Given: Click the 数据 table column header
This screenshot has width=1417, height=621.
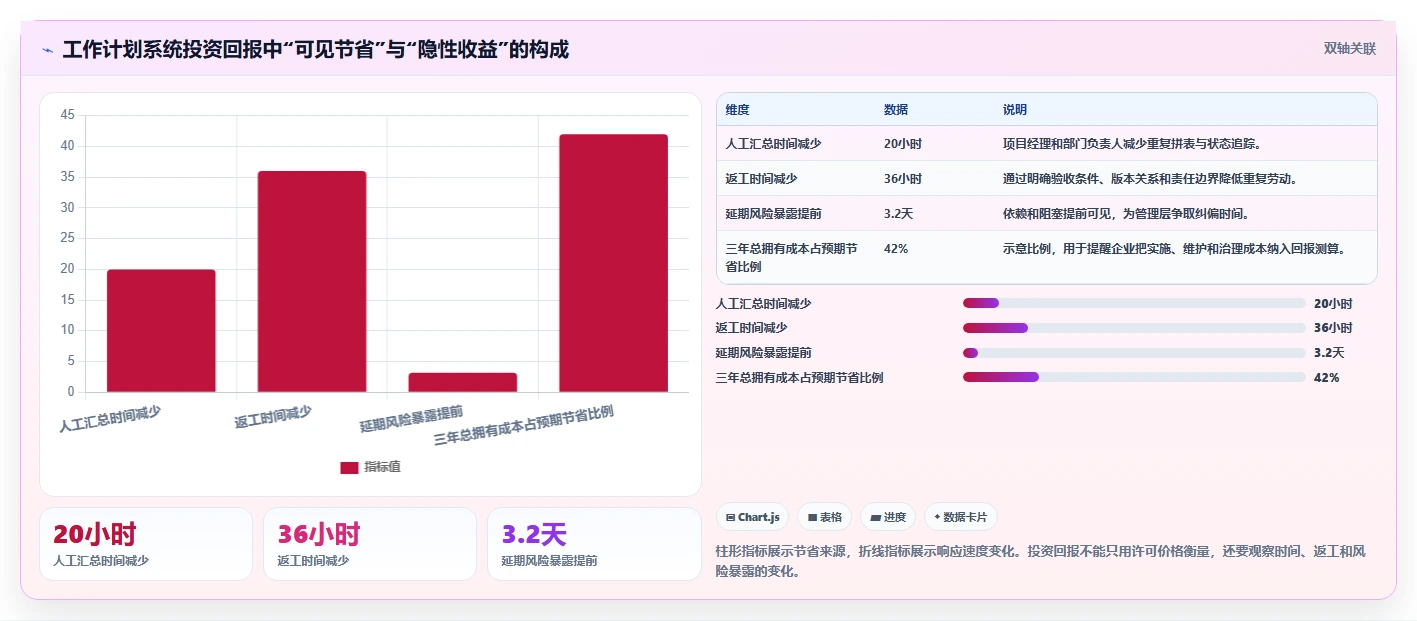Looking at the screenshot, I should pyautogui.click(x=896, y=110).
